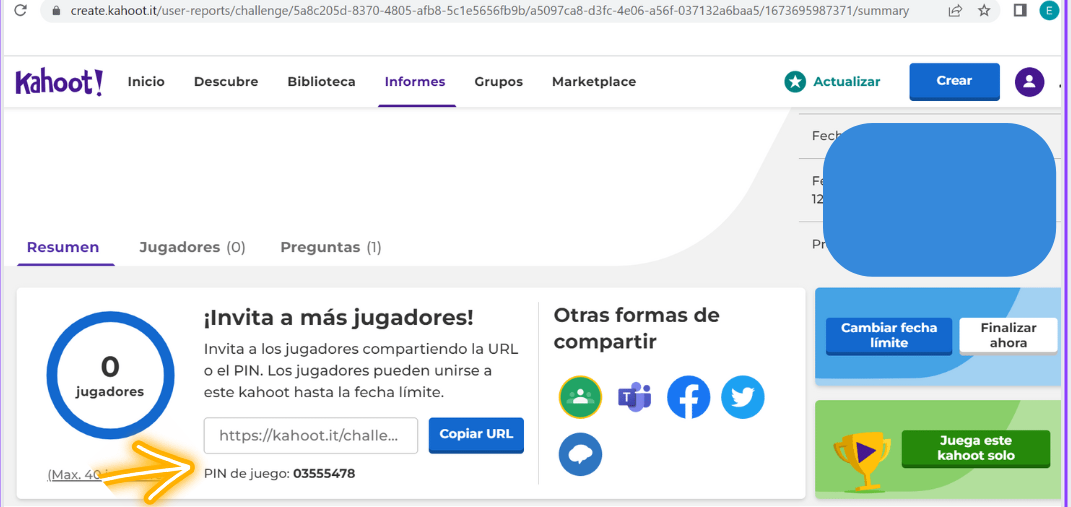The image size is (1071, 507).
Task: Click the 0 jugadores circle counter
Action: [x=110, y=375]
